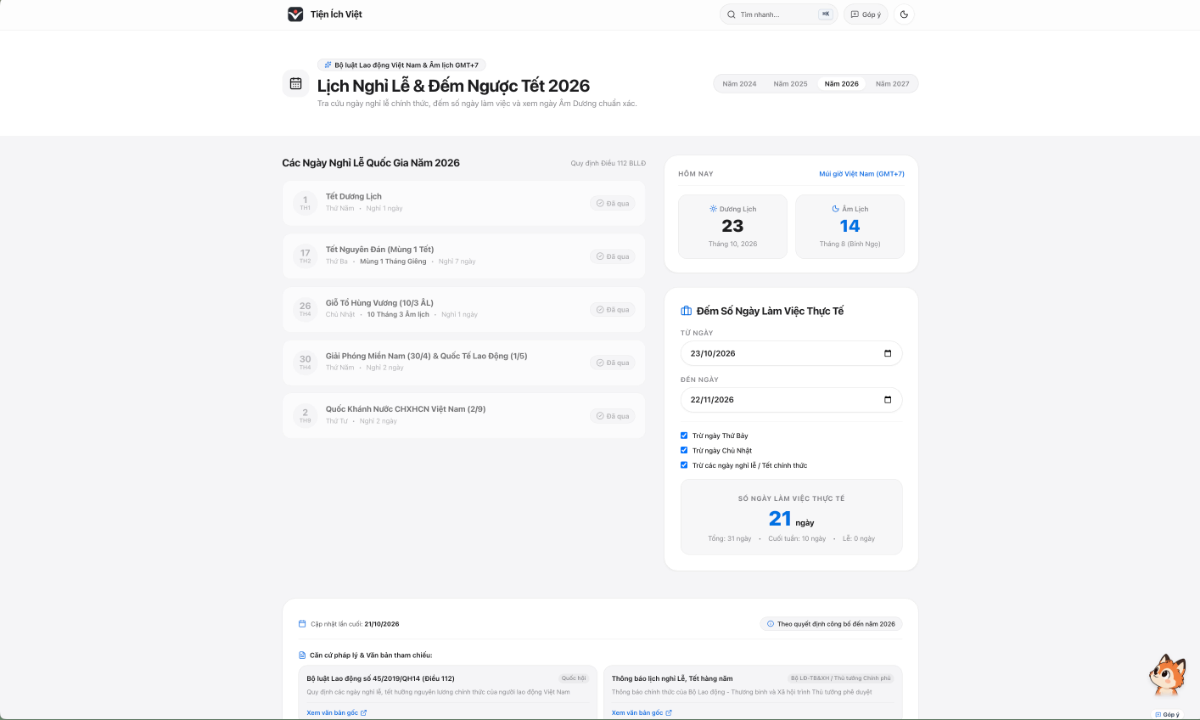The width and height of the screenshot is (1200, 720).
Task: Switch to Năm 2025 tab
Action: (790, 84)
